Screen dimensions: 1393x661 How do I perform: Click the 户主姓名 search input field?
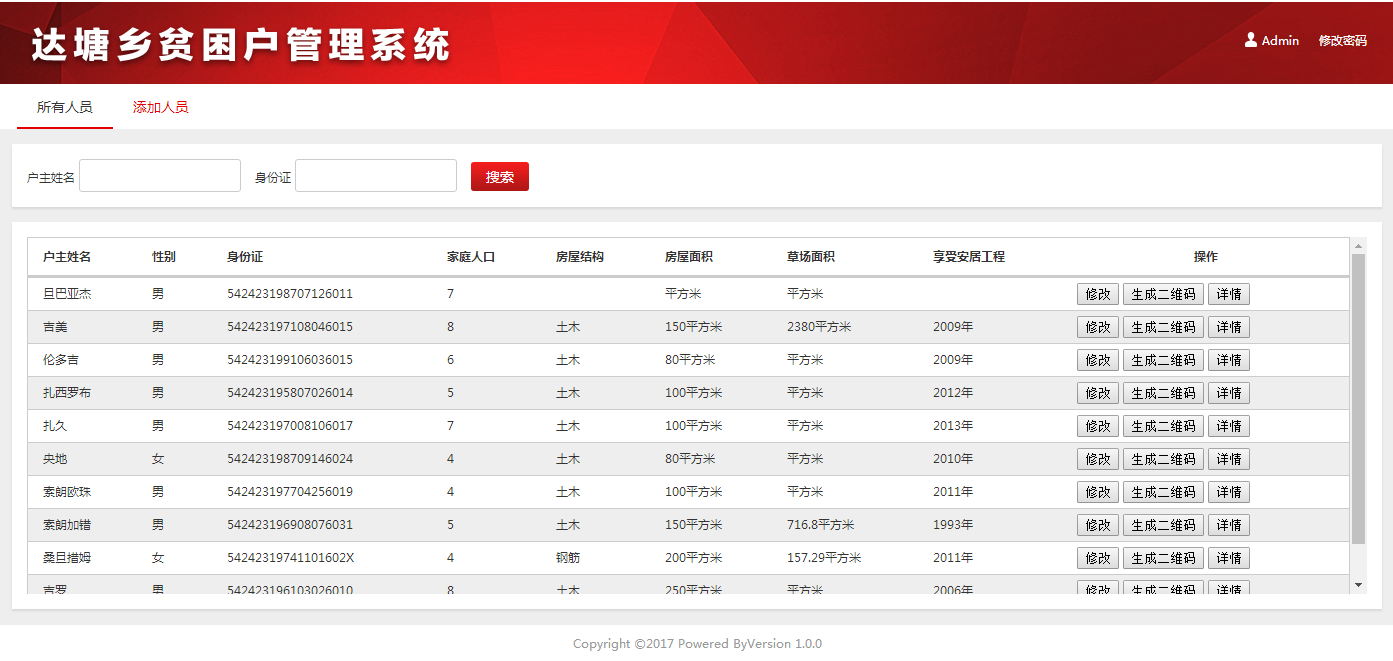click(160, 176)
